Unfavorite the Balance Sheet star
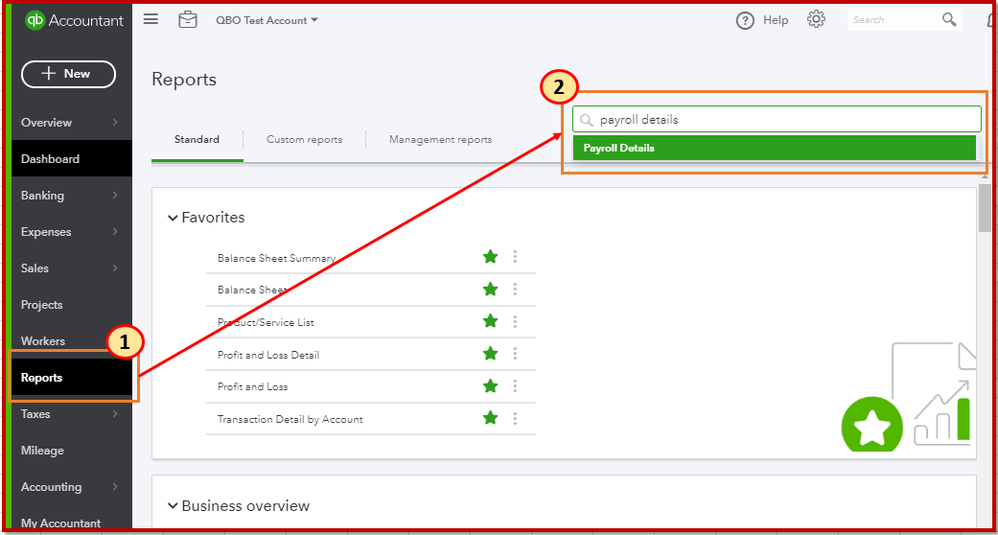The height and width of the screenshot is (535, 998). 490,289
